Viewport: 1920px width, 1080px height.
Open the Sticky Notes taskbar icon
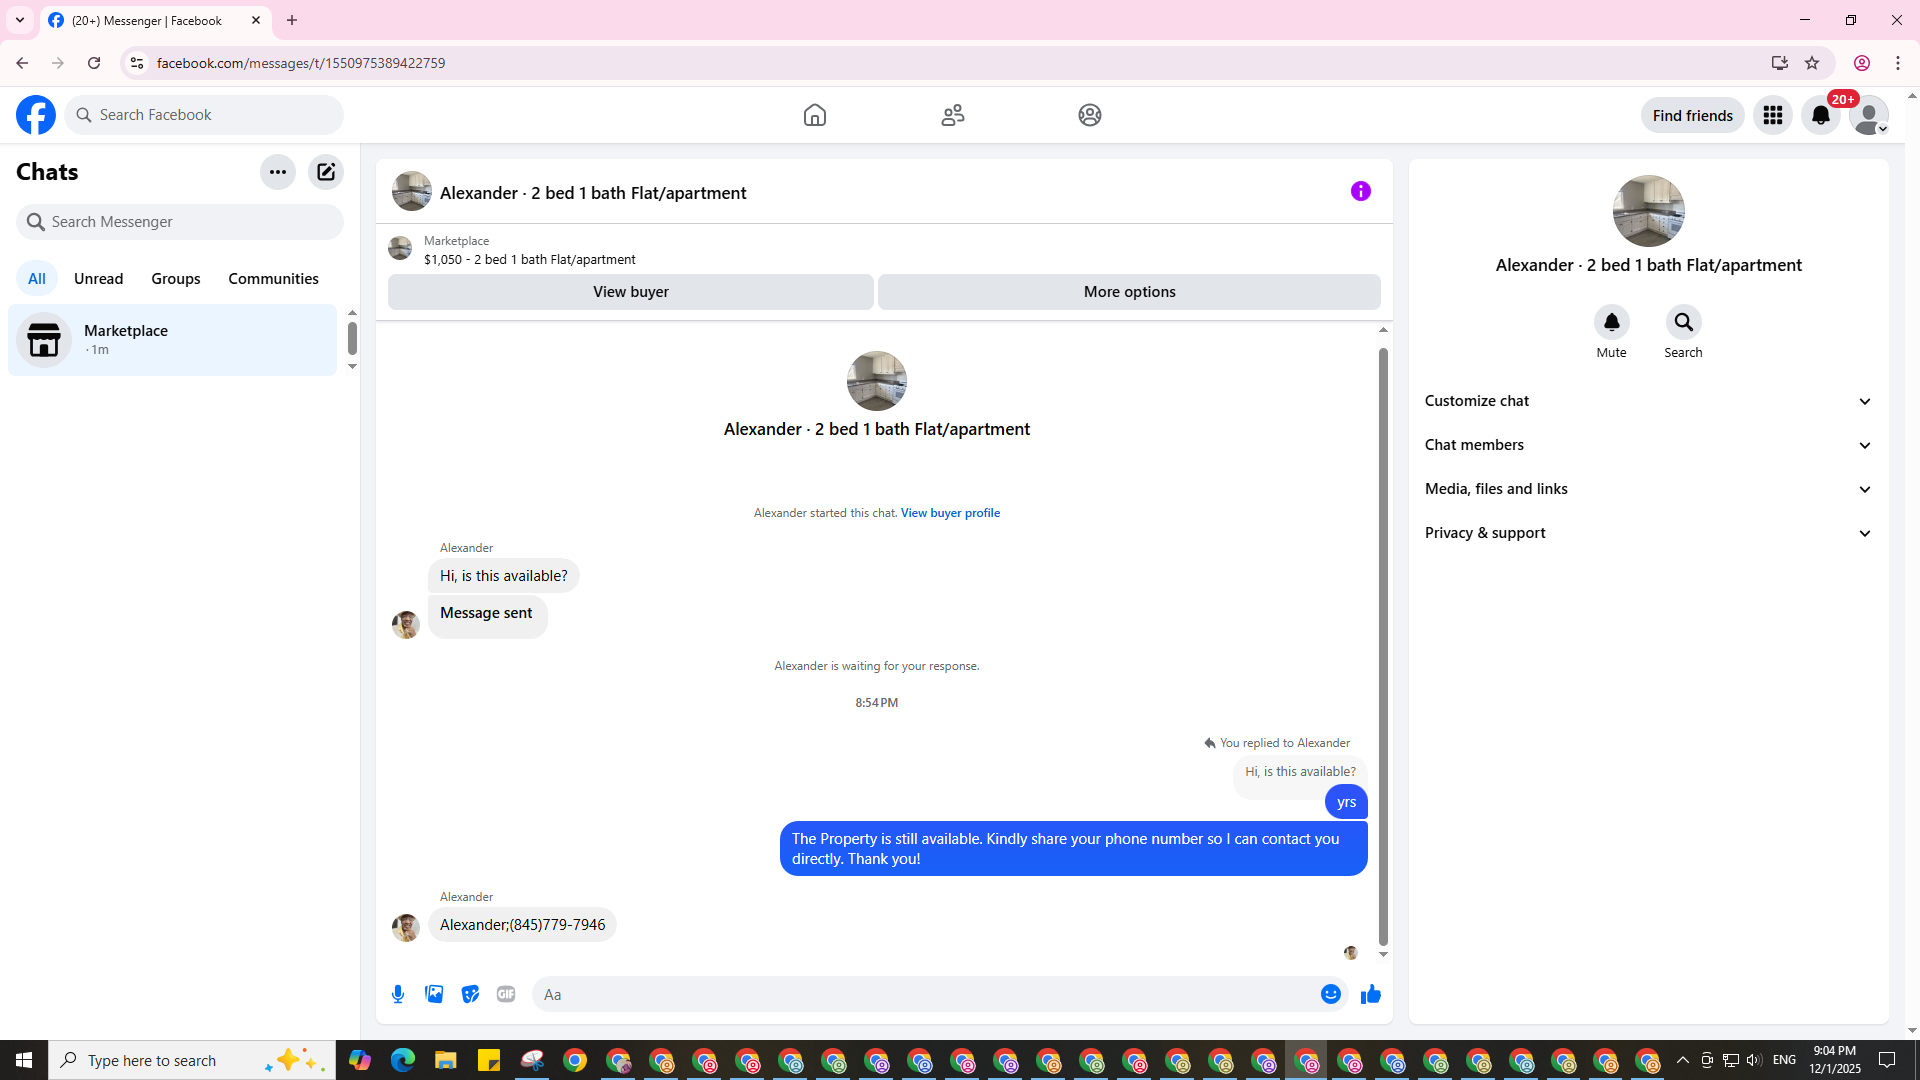489,1060
